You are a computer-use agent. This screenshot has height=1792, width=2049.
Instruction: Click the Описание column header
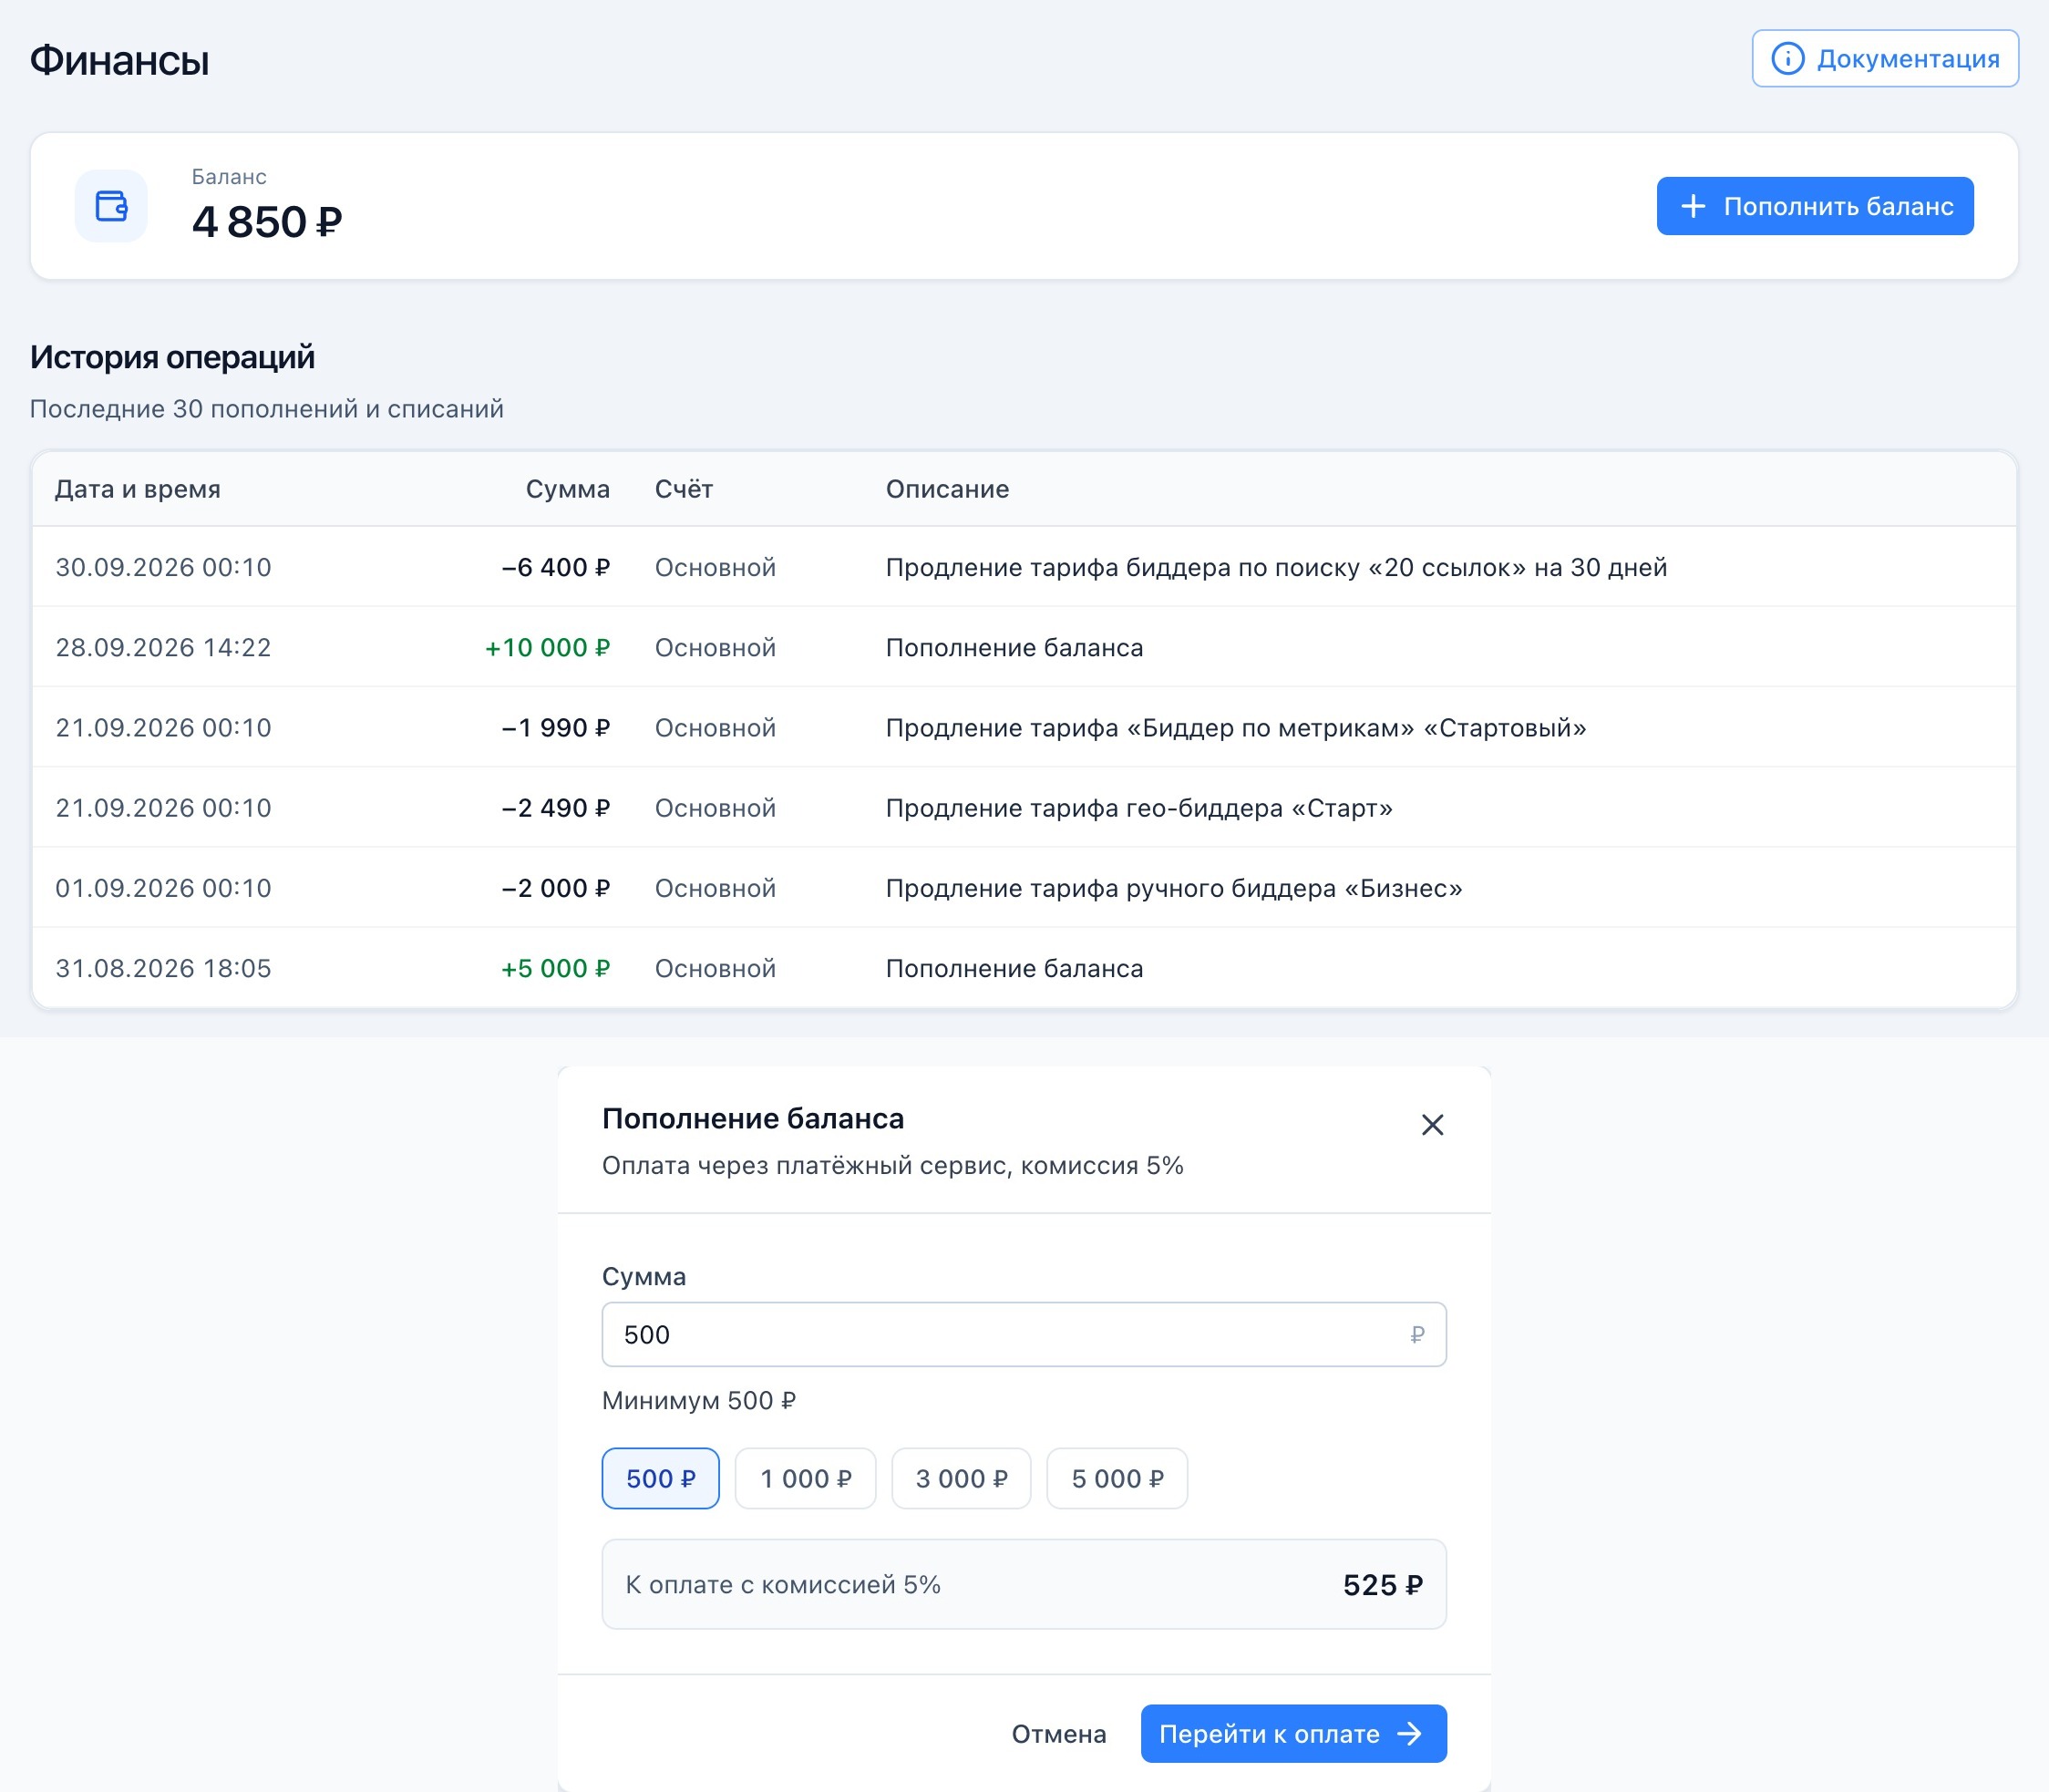point(947,489)
